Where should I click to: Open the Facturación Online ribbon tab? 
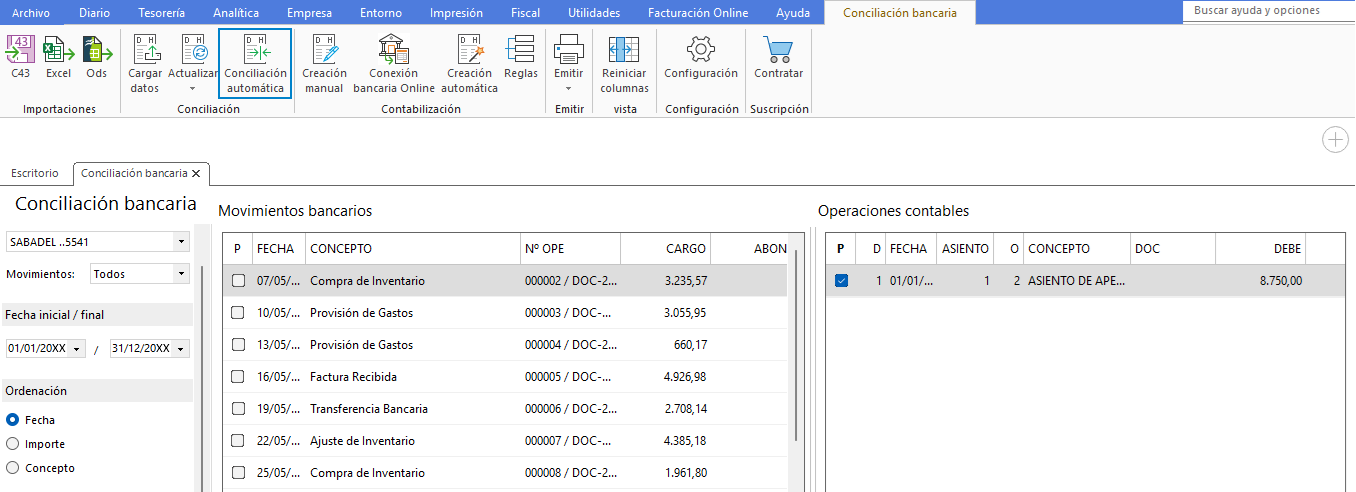click(x=697, y=13)
